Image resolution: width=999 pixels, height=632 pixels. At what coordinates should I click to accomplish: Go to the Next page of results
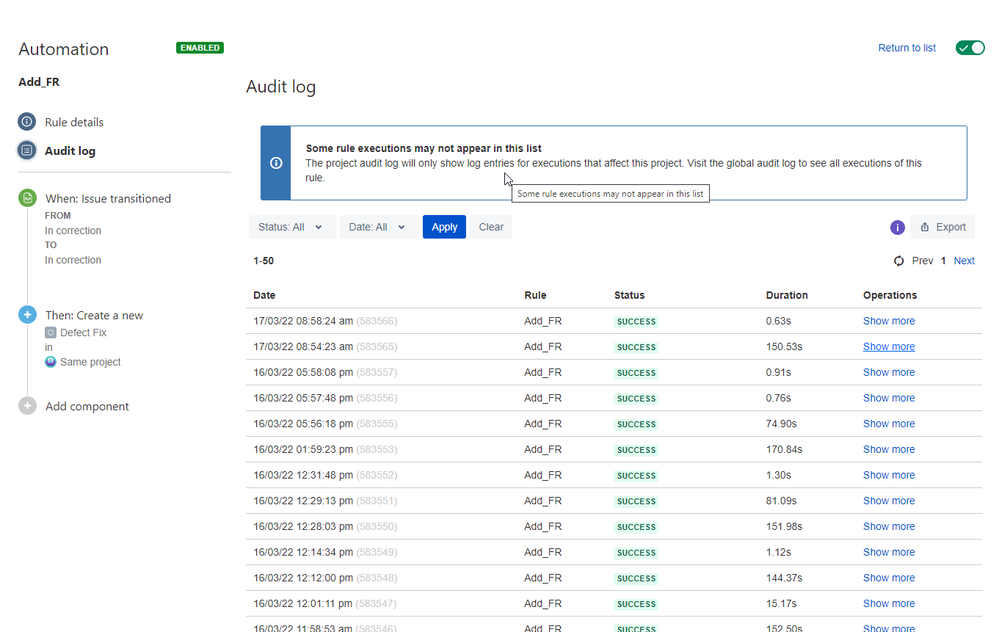pyautogui.click(x=964, y=261)
